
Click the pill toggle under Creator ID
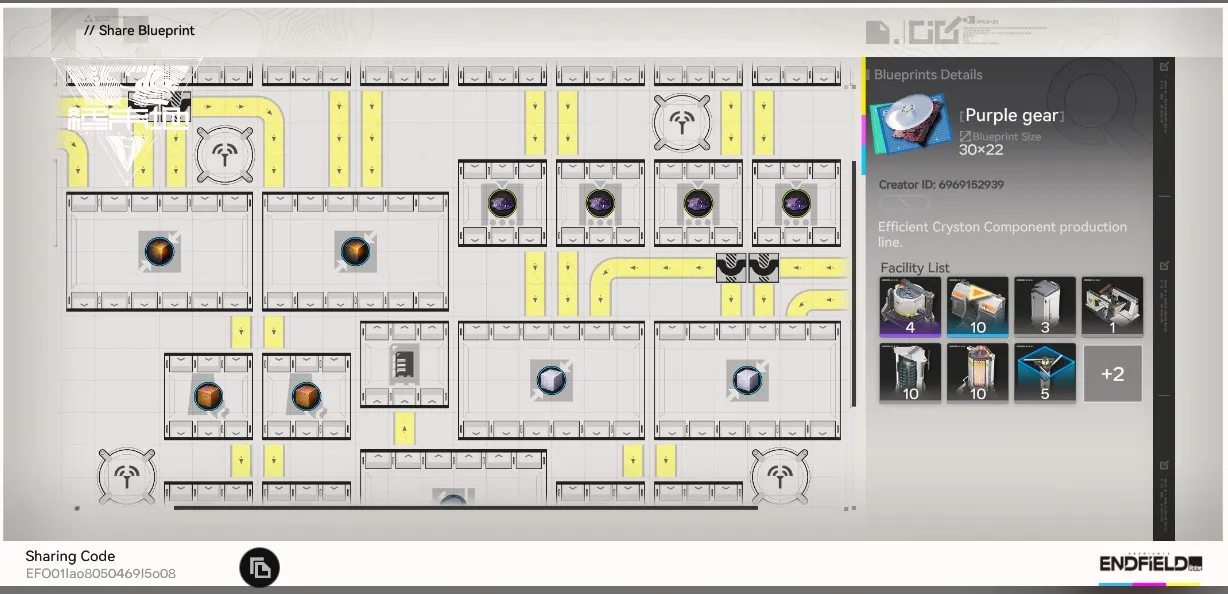point(904,203)
